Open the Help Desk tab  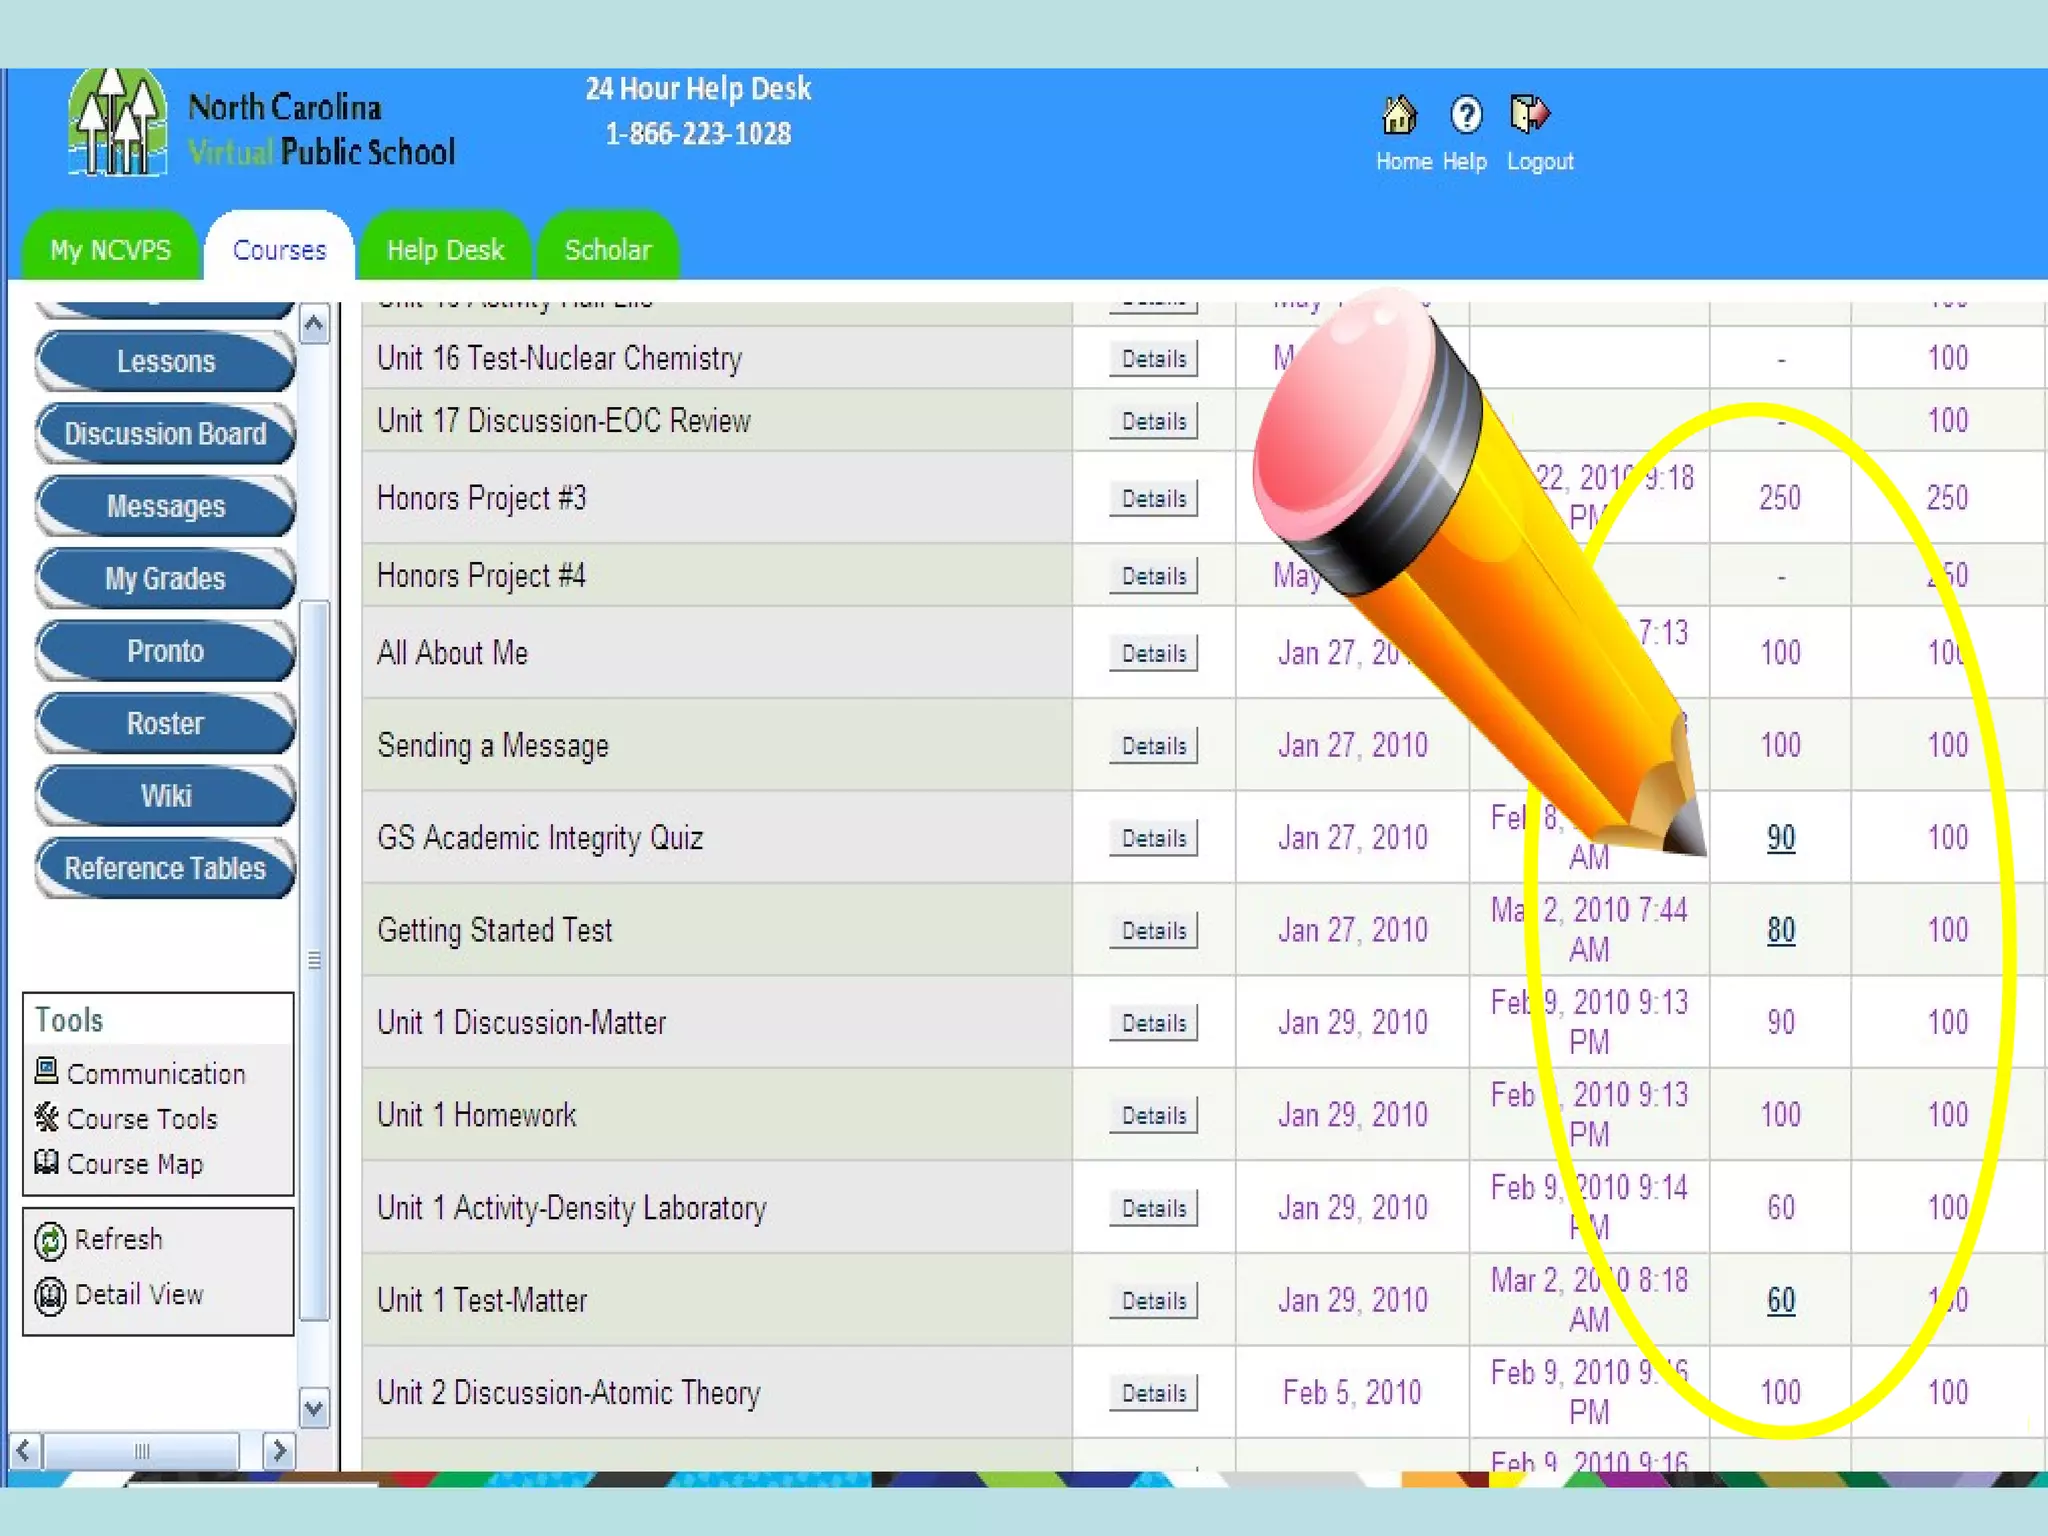445,249
